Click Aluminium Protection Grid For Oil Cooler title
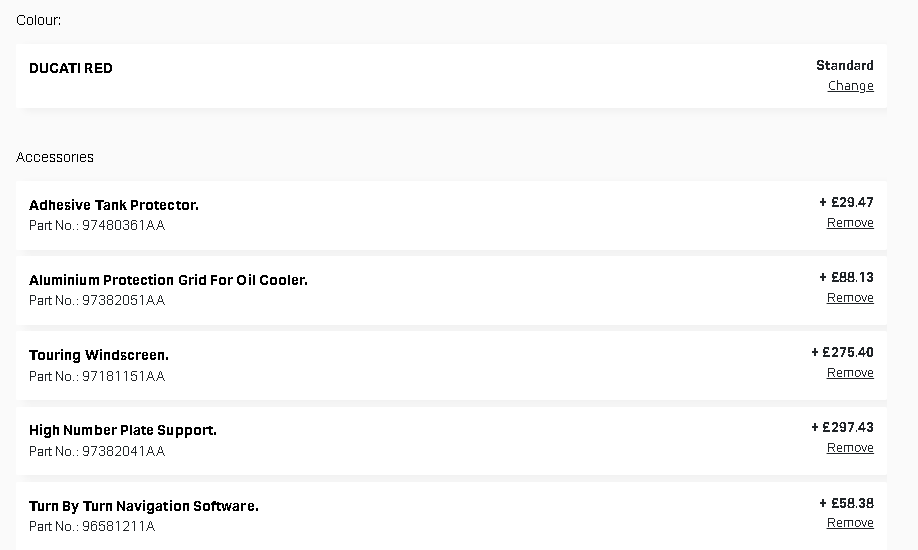918x550 pixels. (168, 281)
